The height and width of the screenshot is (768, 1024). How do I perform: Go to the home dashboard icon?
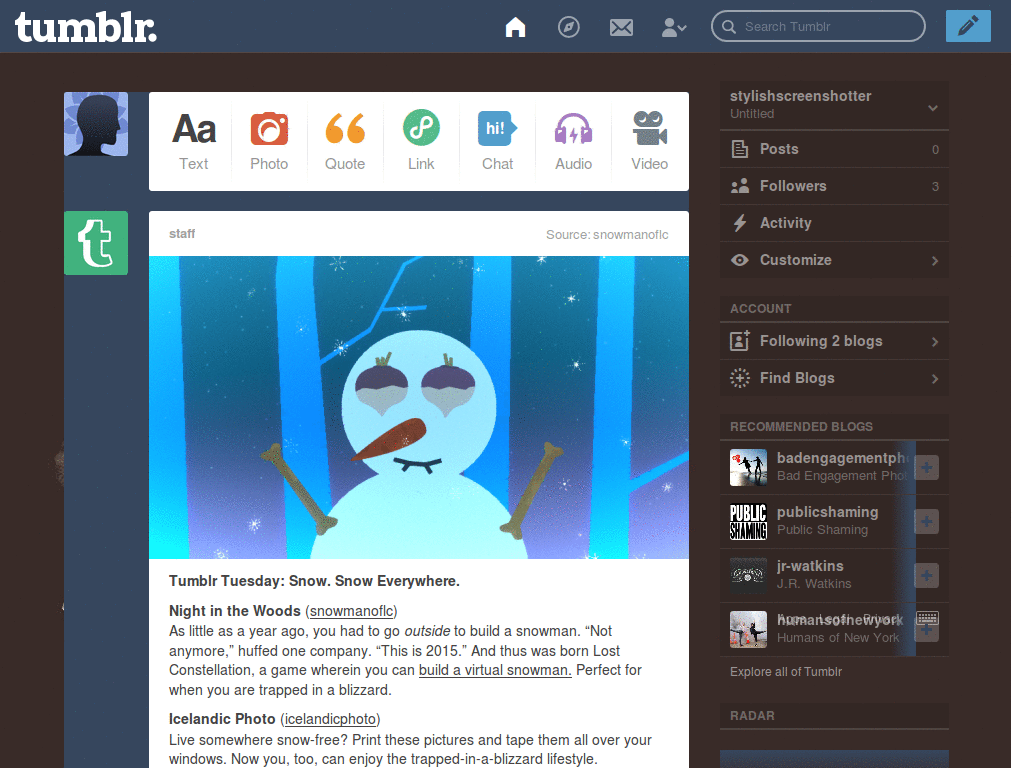pos(515,27)
